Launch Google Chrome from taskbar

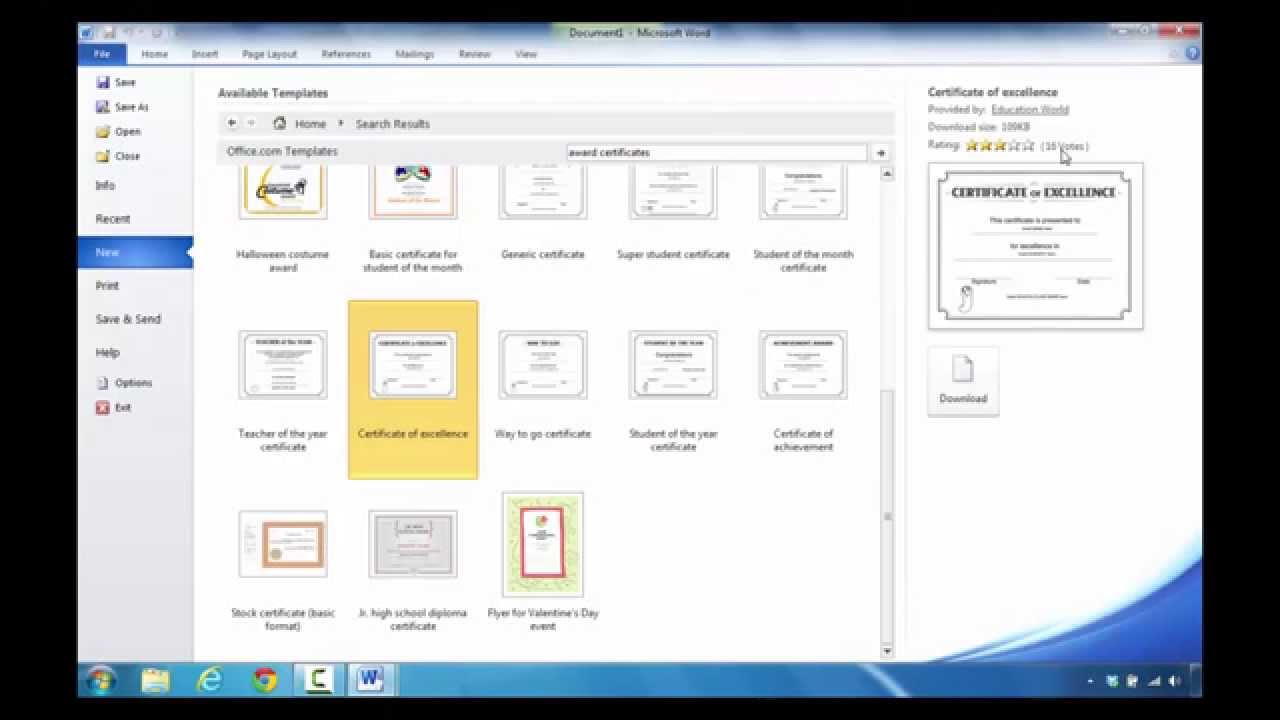click(265, 681)
